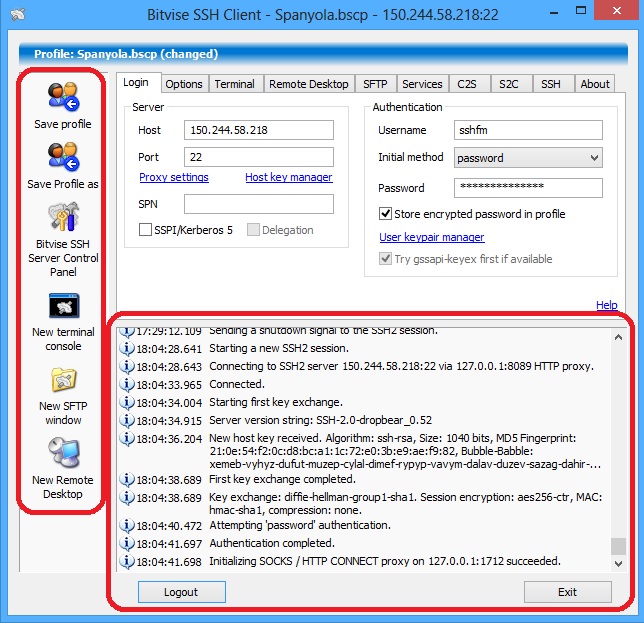Image resolution: width=644 pixels, height=623 pixels.
Task: Click the Exit button
Action: 568,592
